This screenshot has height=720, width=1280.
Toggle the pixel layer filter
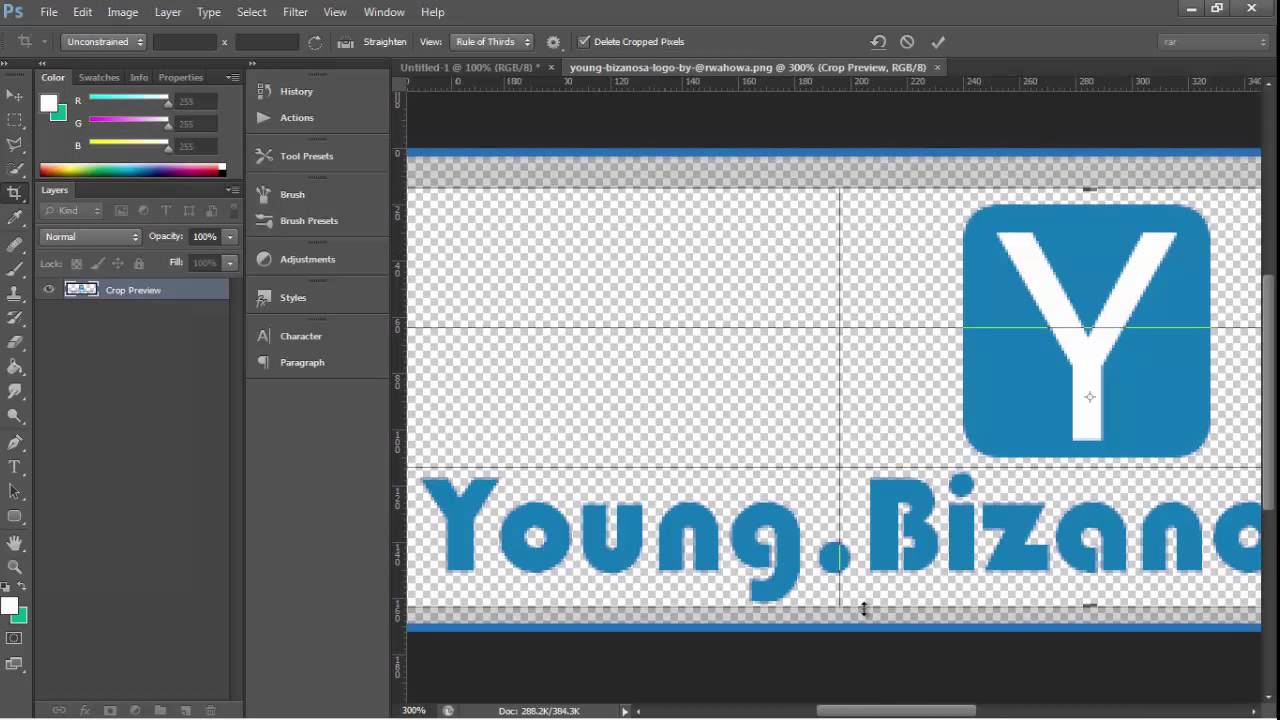(x=121, y=211)
